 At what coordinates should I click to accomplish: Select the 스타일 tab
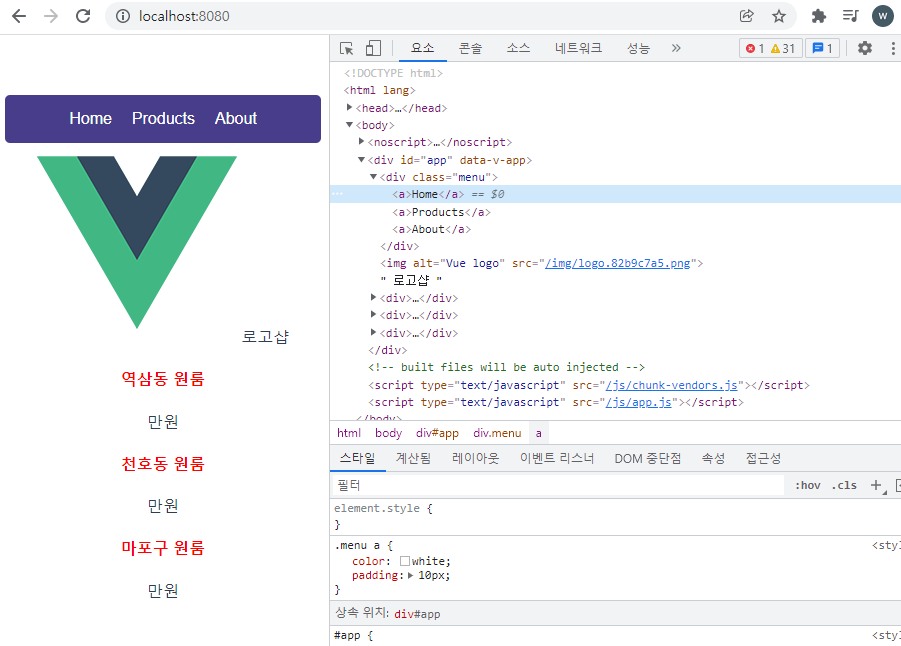pyautogui.click(x=357, y=458)
